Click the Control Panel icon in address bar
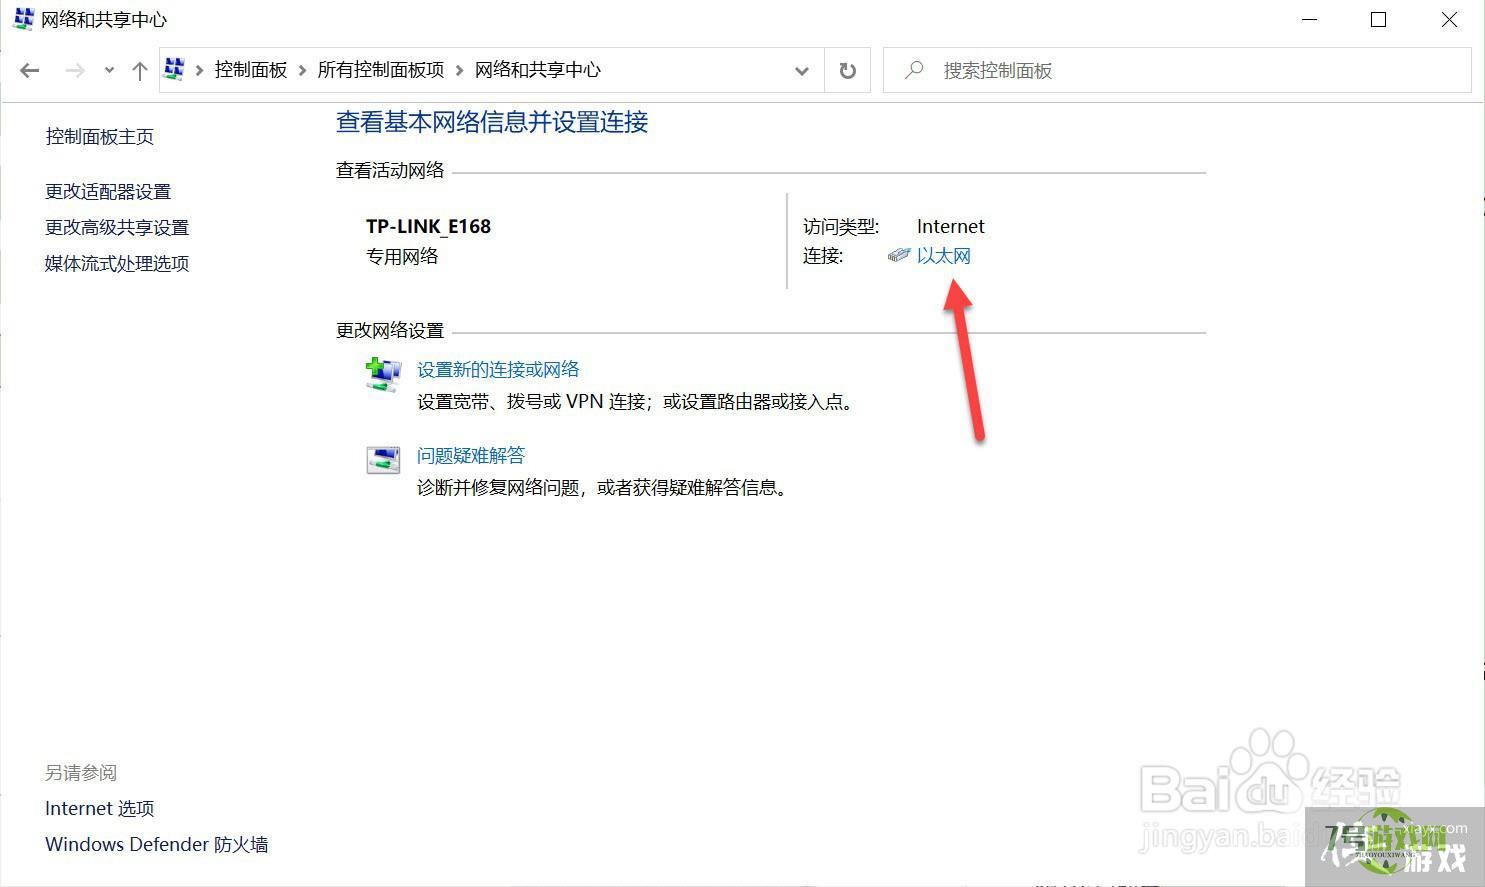 point(175,69)
